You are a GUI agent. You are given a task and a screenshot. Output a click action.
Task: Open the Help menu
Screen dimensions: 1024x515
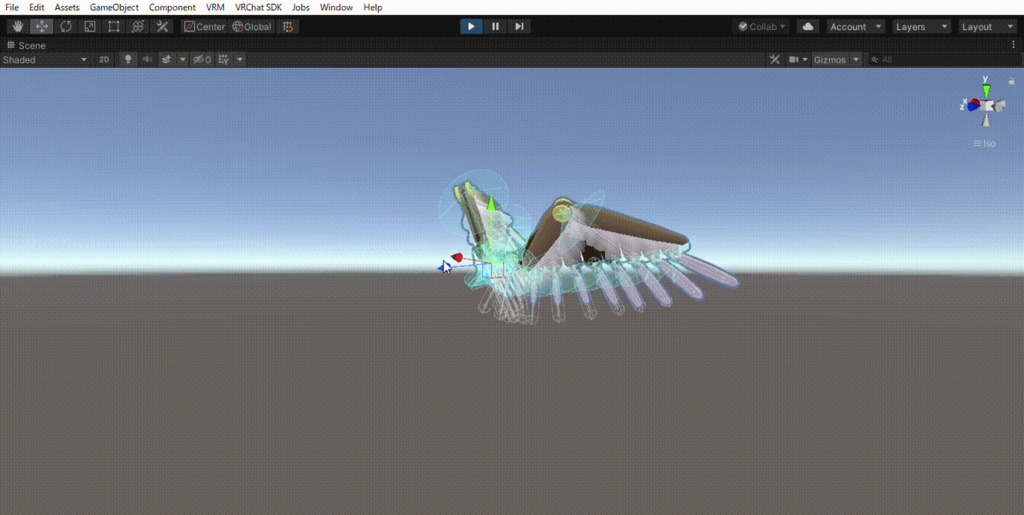pyautogui.click(x=373, y=7)
